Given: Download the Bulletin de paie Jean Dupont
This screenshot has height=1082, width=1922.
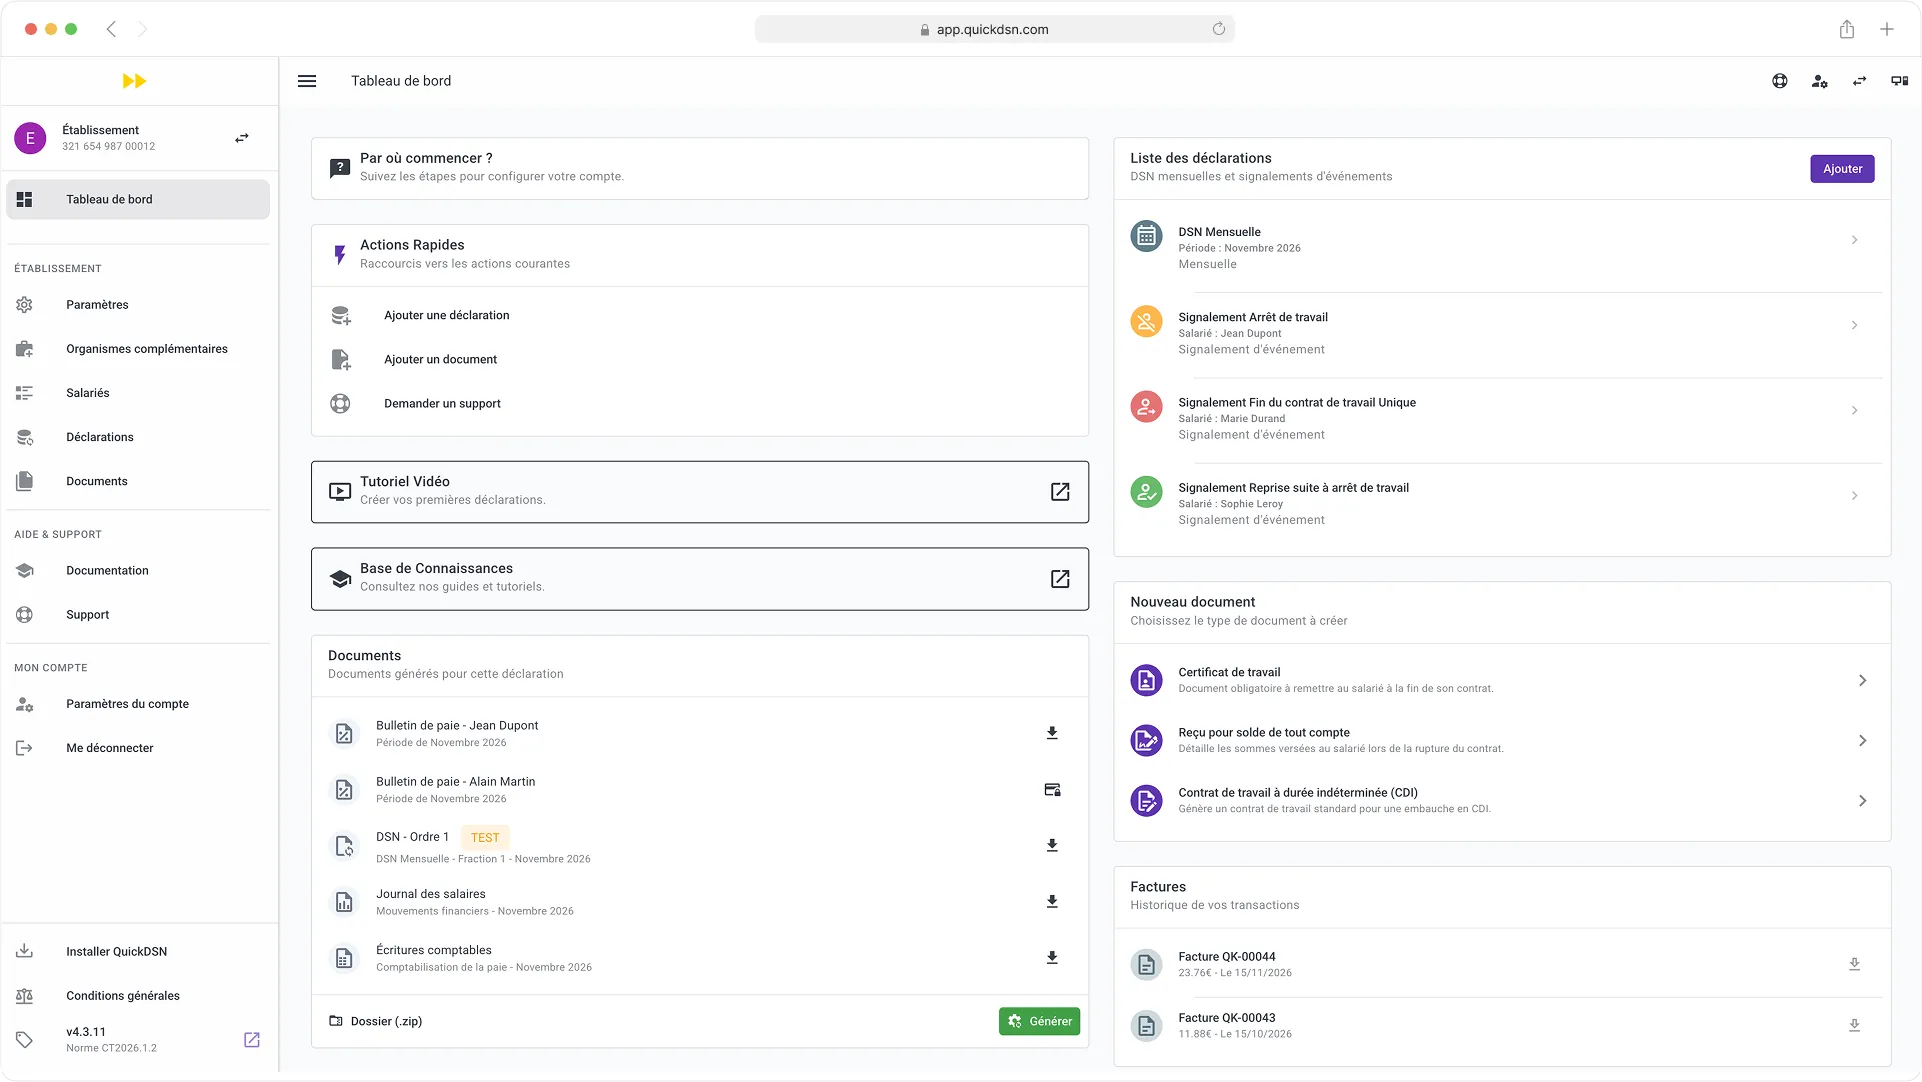Looking at the screenshot, I should coord(1051,733).
